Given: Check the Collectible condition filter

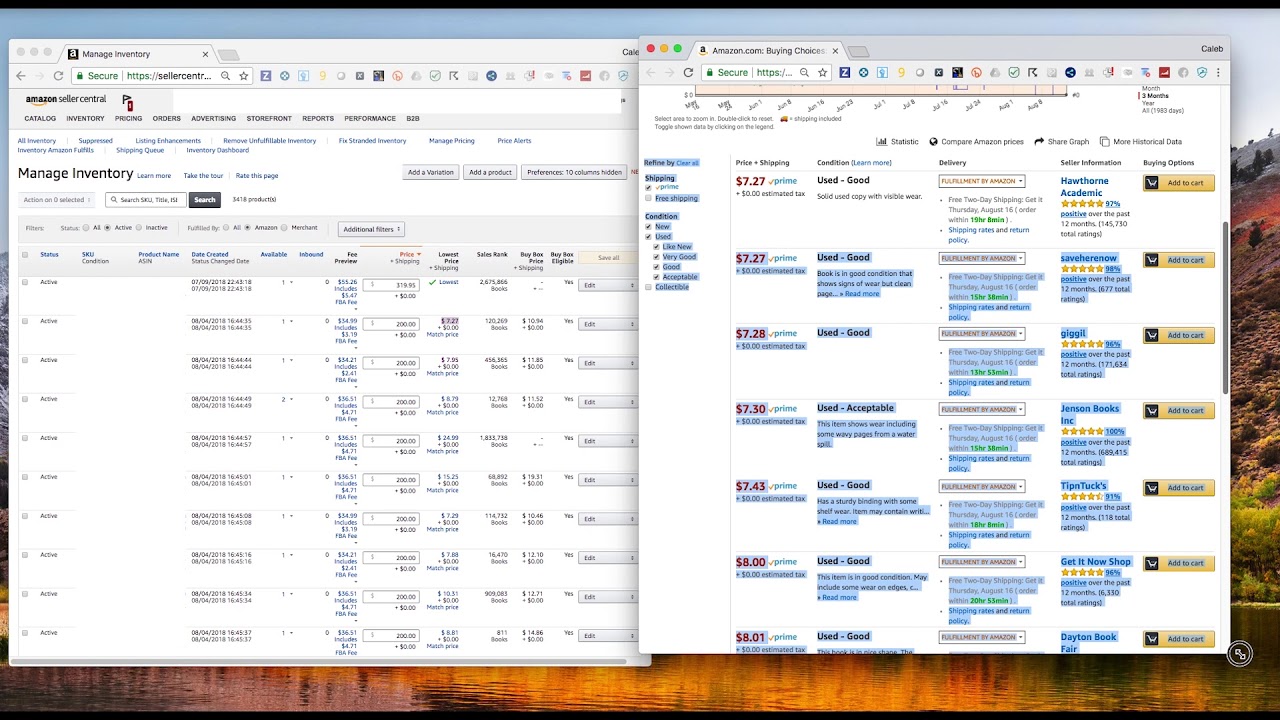Looking at the screenshot, I should pos(648,287).
